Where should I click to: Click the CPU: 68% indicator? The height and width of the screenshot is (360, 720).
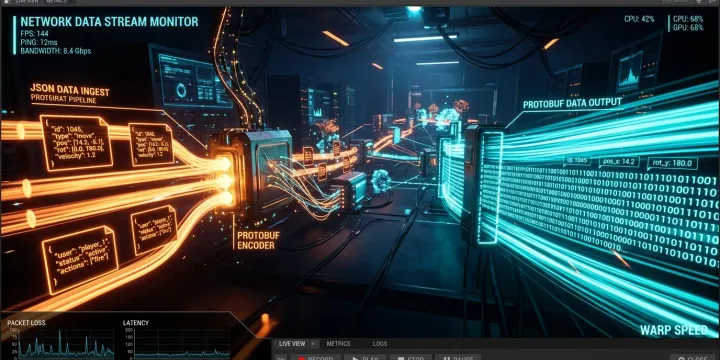click(688, 19)
